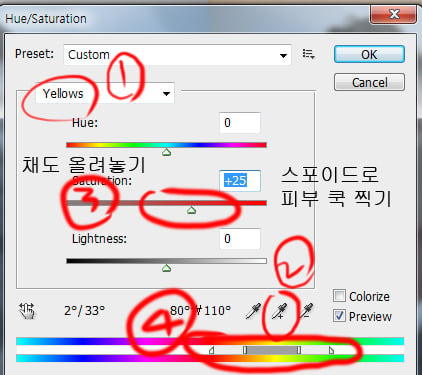Click the 80°/110° range readout
Viewport: 422px width, 375px height.
click(200, 311)
